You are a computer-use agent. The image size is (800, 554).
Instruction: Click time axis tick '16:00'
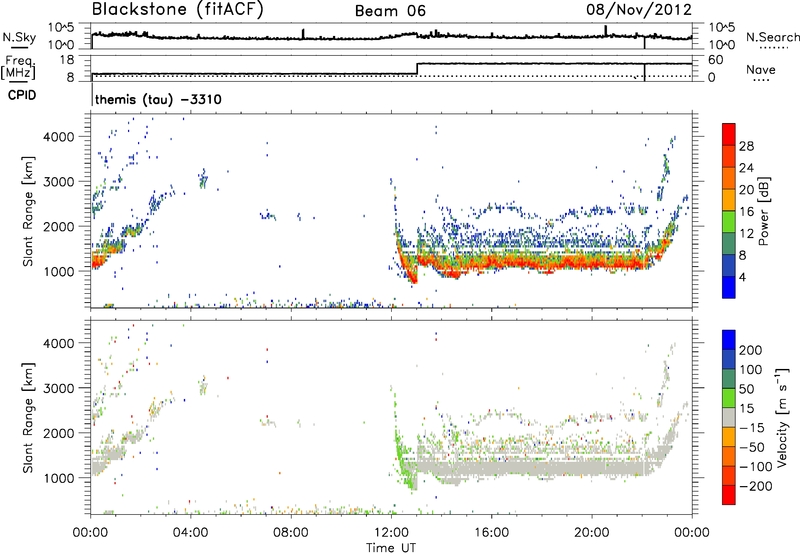[x=491, y=533]
